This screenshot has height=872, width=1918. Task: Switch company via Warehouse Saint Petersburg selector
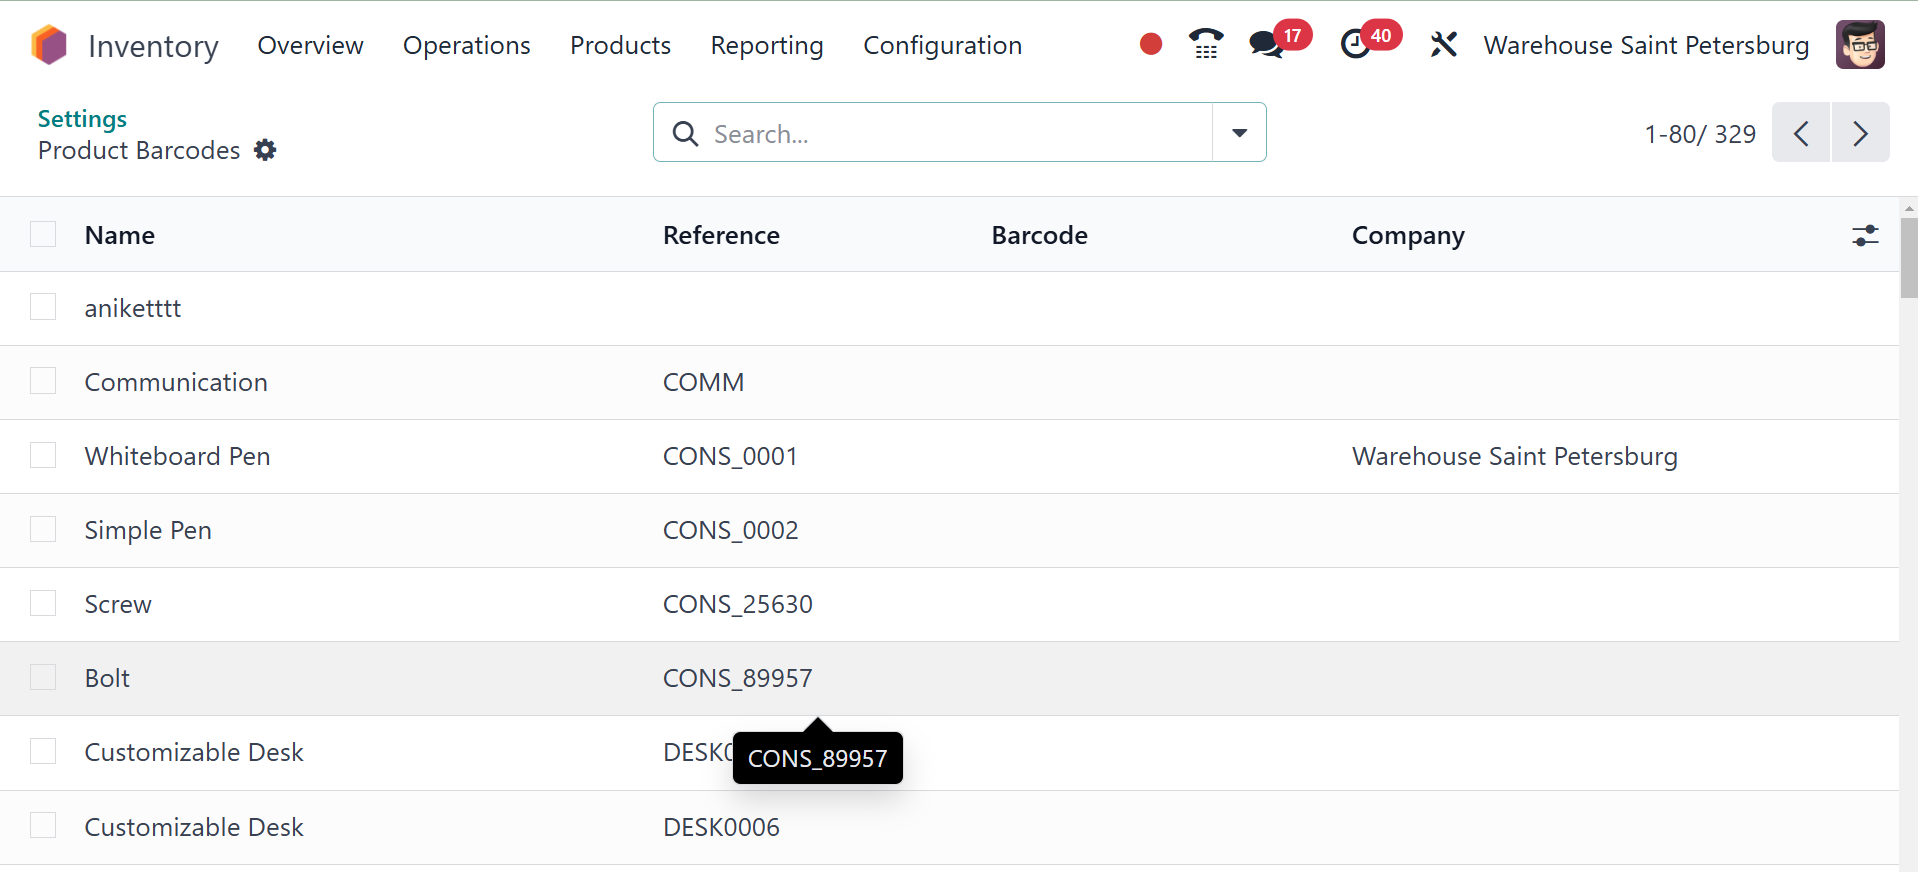pyautogui.click(x=1646, y=46)
